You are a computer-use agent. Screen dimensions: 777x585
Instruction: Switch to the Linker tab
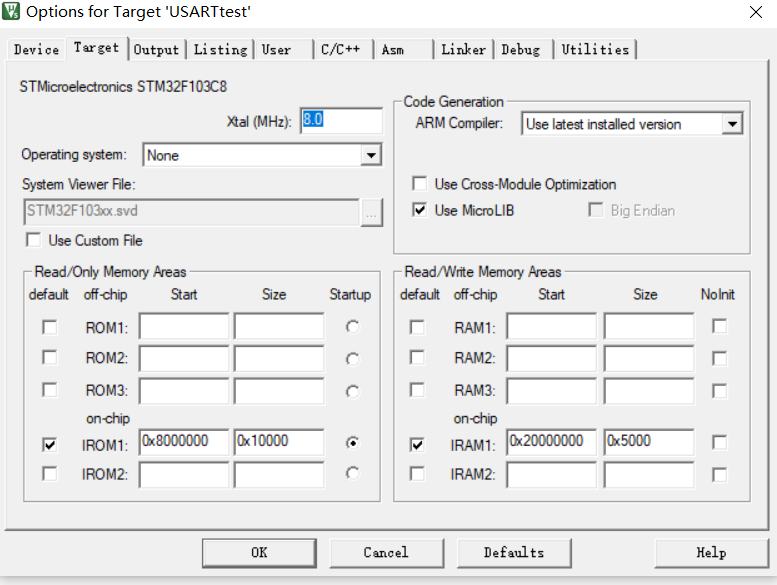pos(463,50)
